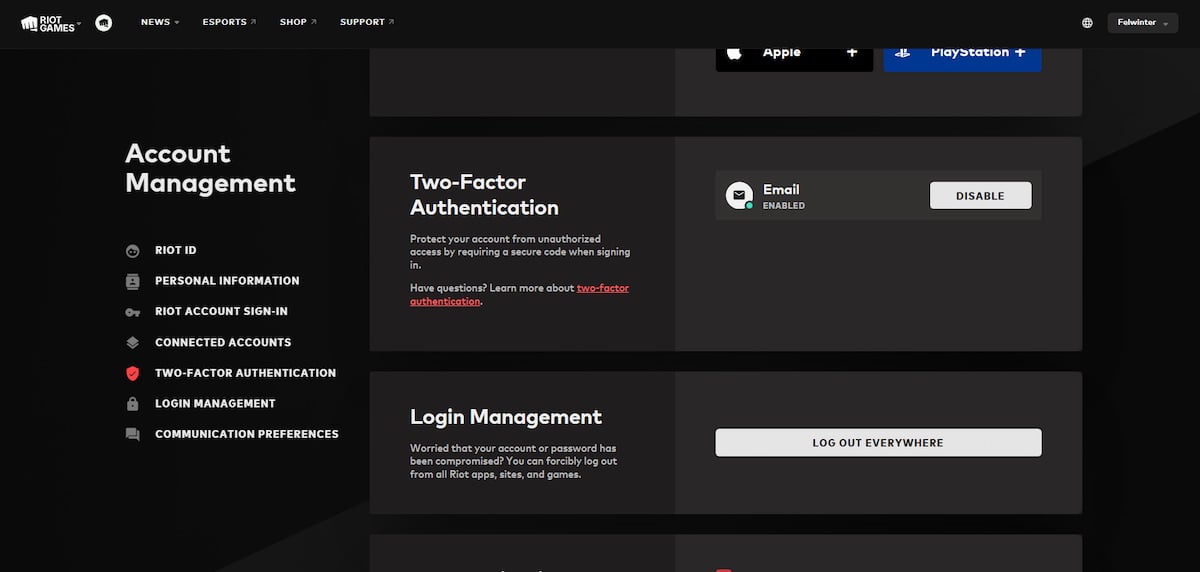Go to Personal Information section
The width and height of the screenshot is (1200, 572).
[x=227, y=281]
